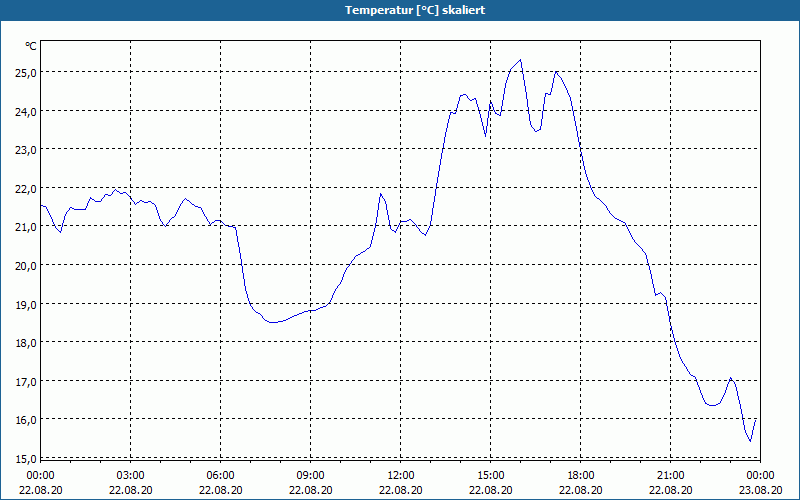Image resolution: width=800 pixels, height=500 pixels.
Task: Click the 15:00 time axis label
Action: click(491, 476)
